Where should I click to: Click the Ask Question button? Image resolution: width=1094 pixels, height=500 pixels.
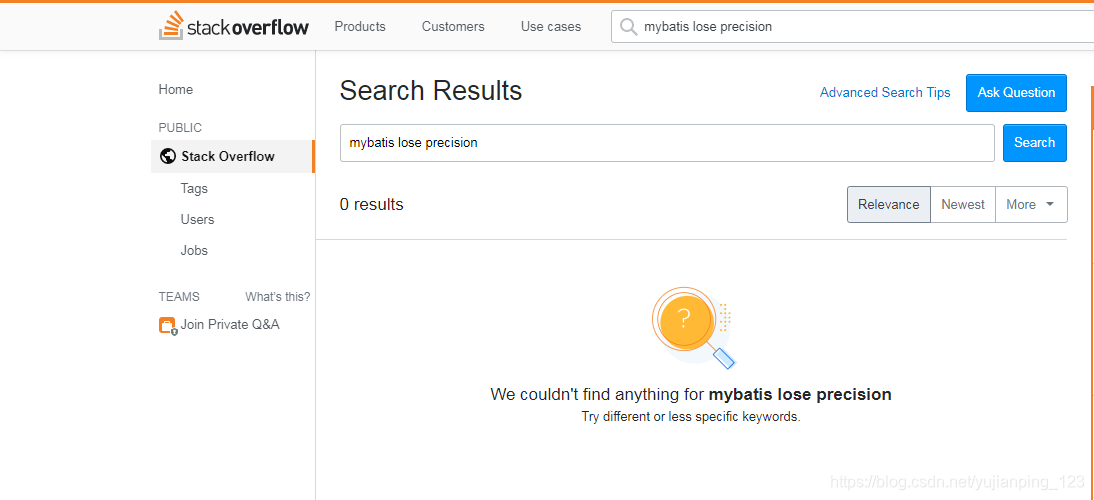point(1016,93)
